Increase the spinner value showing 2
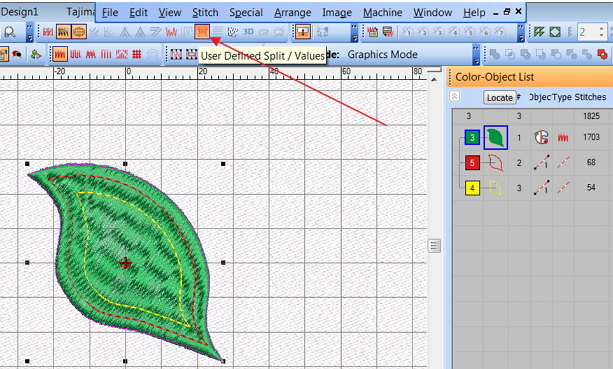 click(602, 28)
